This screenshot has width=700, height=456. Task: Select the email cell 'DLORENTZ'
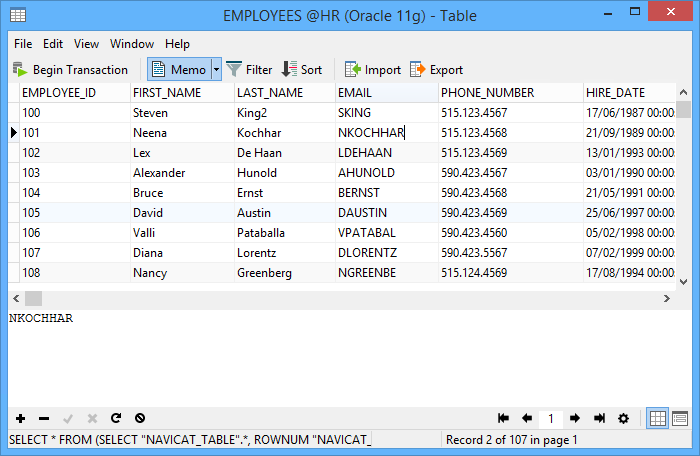pos(387,253)
